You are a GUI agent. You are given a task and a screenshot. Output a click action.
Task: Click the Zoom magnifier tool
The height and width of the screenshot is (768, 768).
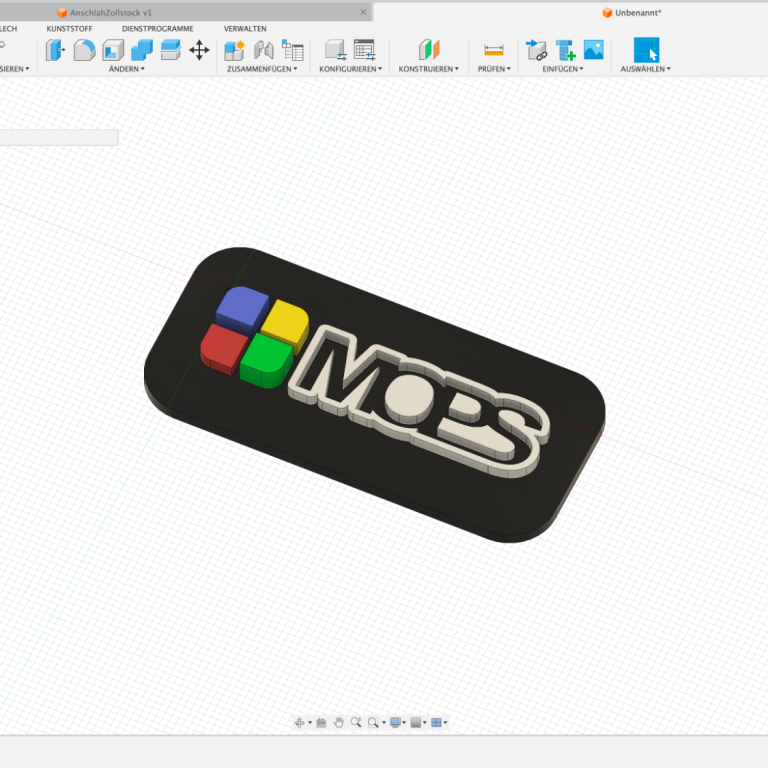(x=356, y=722)
